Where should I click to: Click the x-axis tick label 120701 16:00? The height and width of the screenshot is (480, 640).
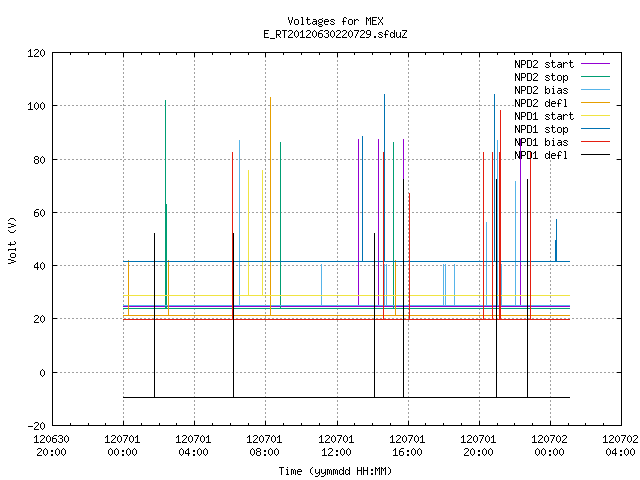[x=407, y=446]
